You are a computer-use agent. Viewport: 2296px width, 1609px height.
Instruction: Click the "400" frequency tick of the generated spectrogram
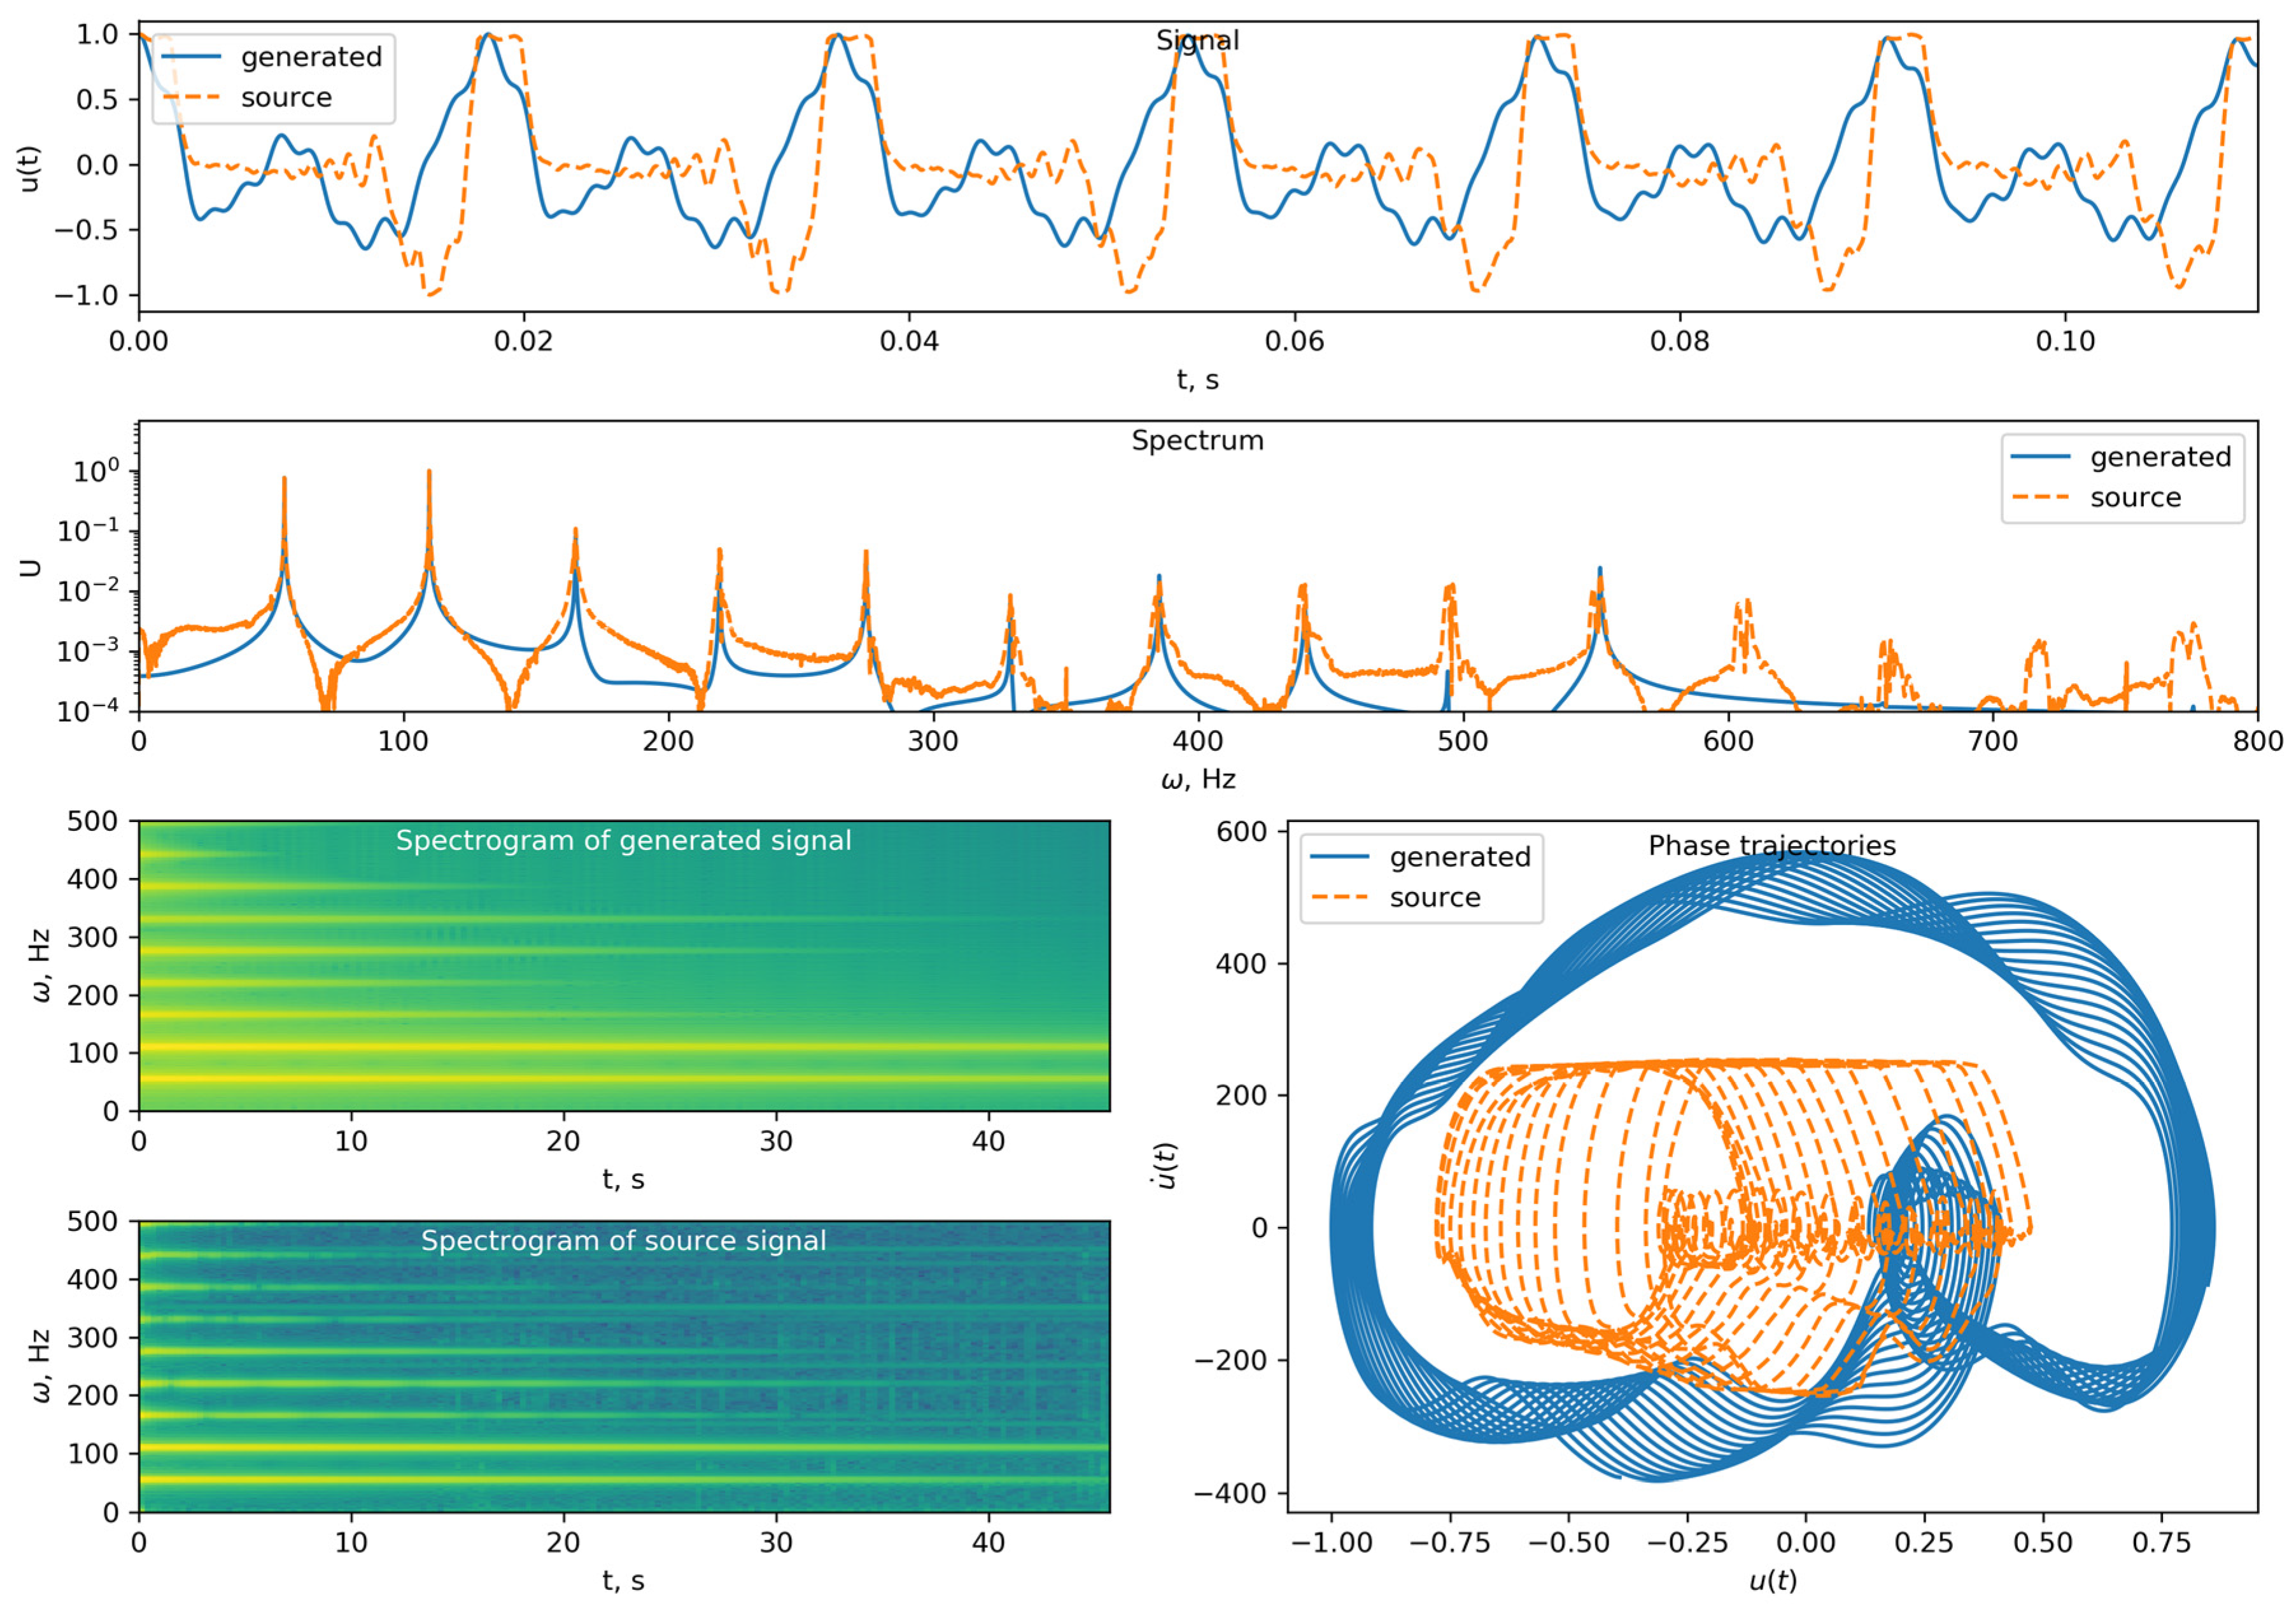click(x=93, y=880)
